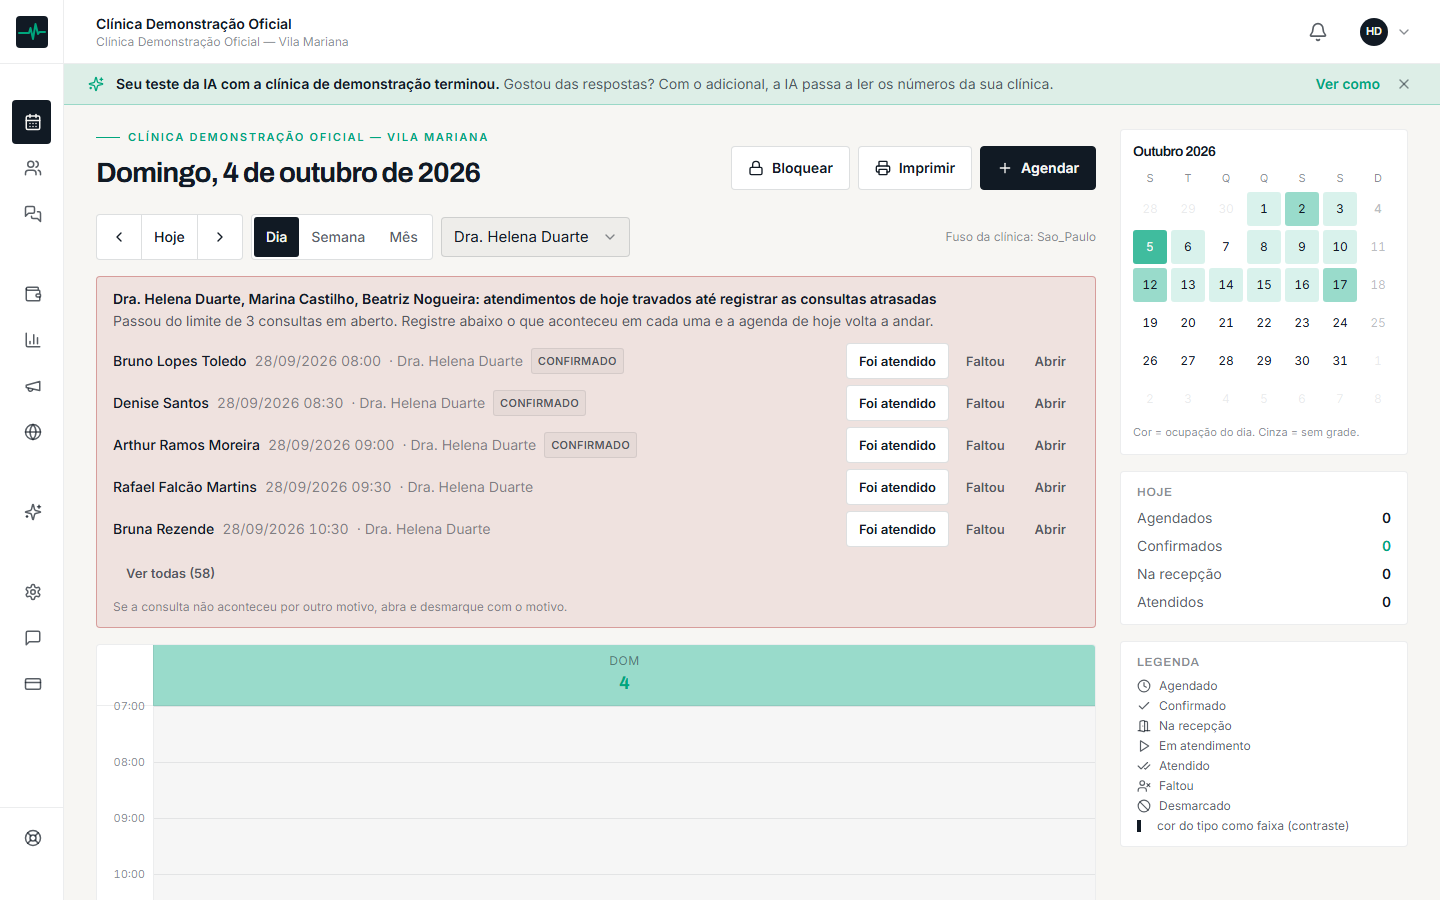The image size is (1440, 900).
Task: Click the Bloquear button
Action: tap(790, 168)
